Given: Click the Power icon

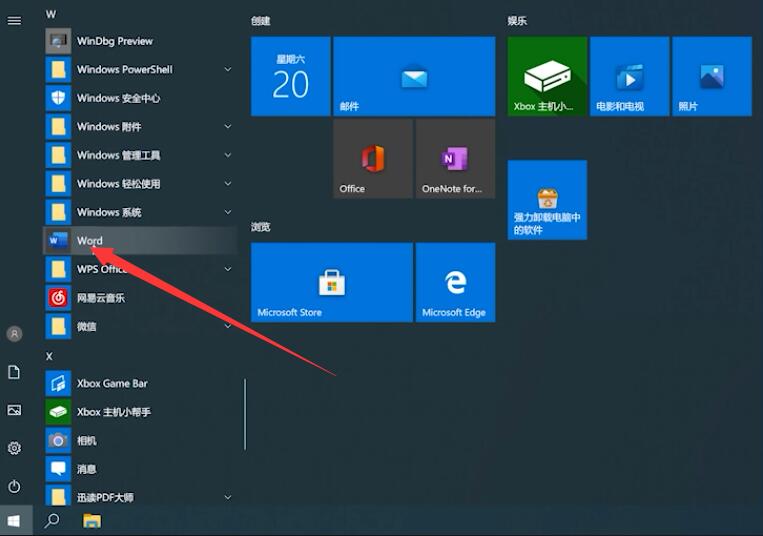Looking at the screenshot, I should (x=14, y=486).
